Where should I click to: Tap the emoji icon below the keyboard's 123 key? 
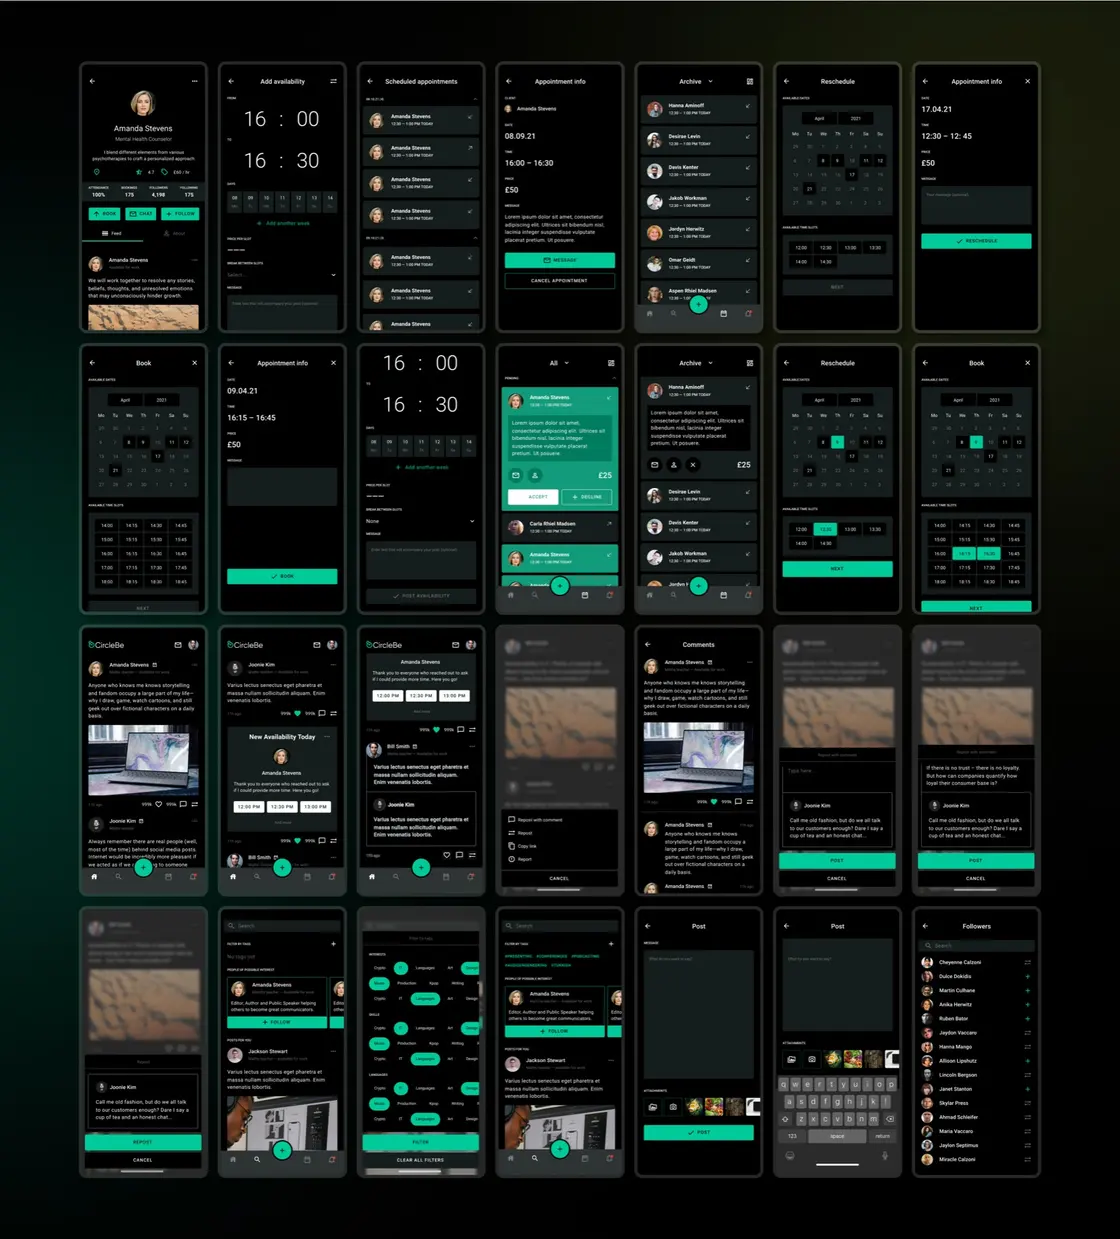click(x=790, y=1156)
